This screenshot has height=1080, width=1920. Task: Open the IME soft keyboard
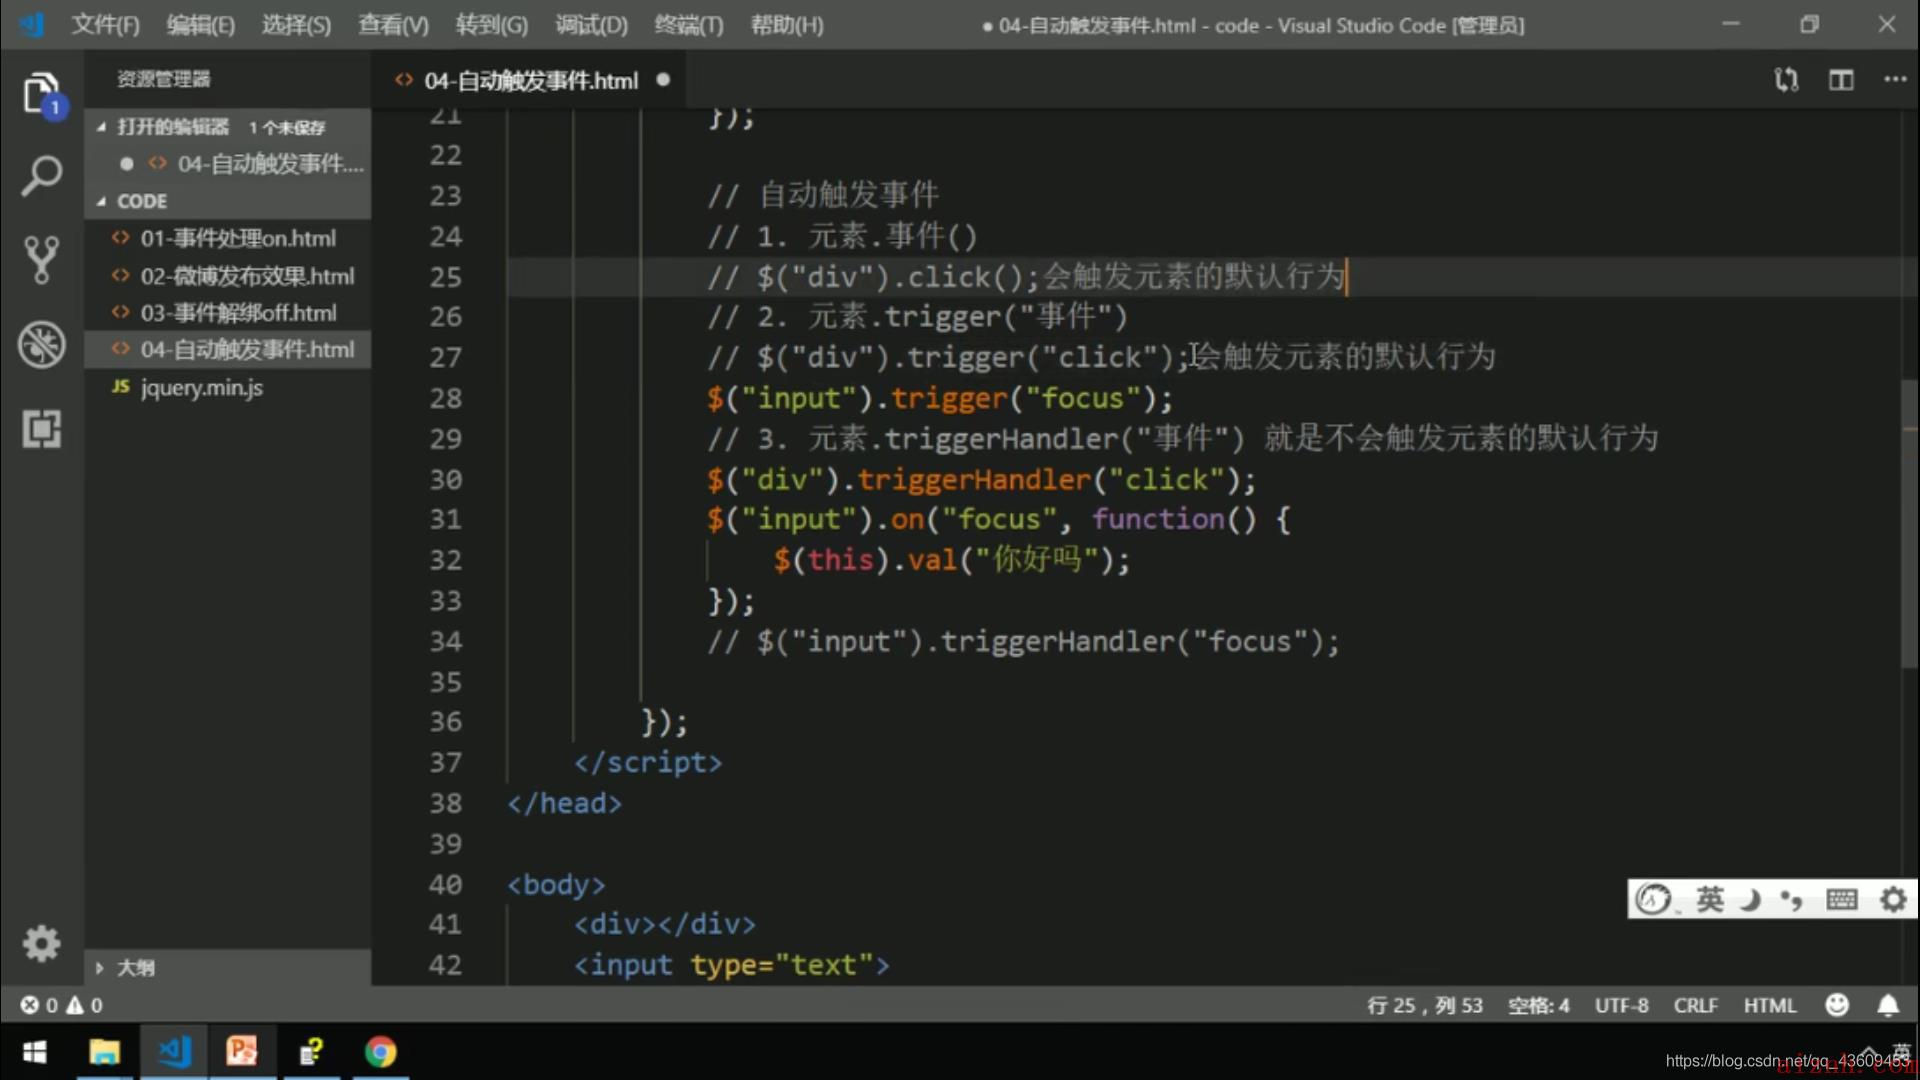tap(1841, 899)
